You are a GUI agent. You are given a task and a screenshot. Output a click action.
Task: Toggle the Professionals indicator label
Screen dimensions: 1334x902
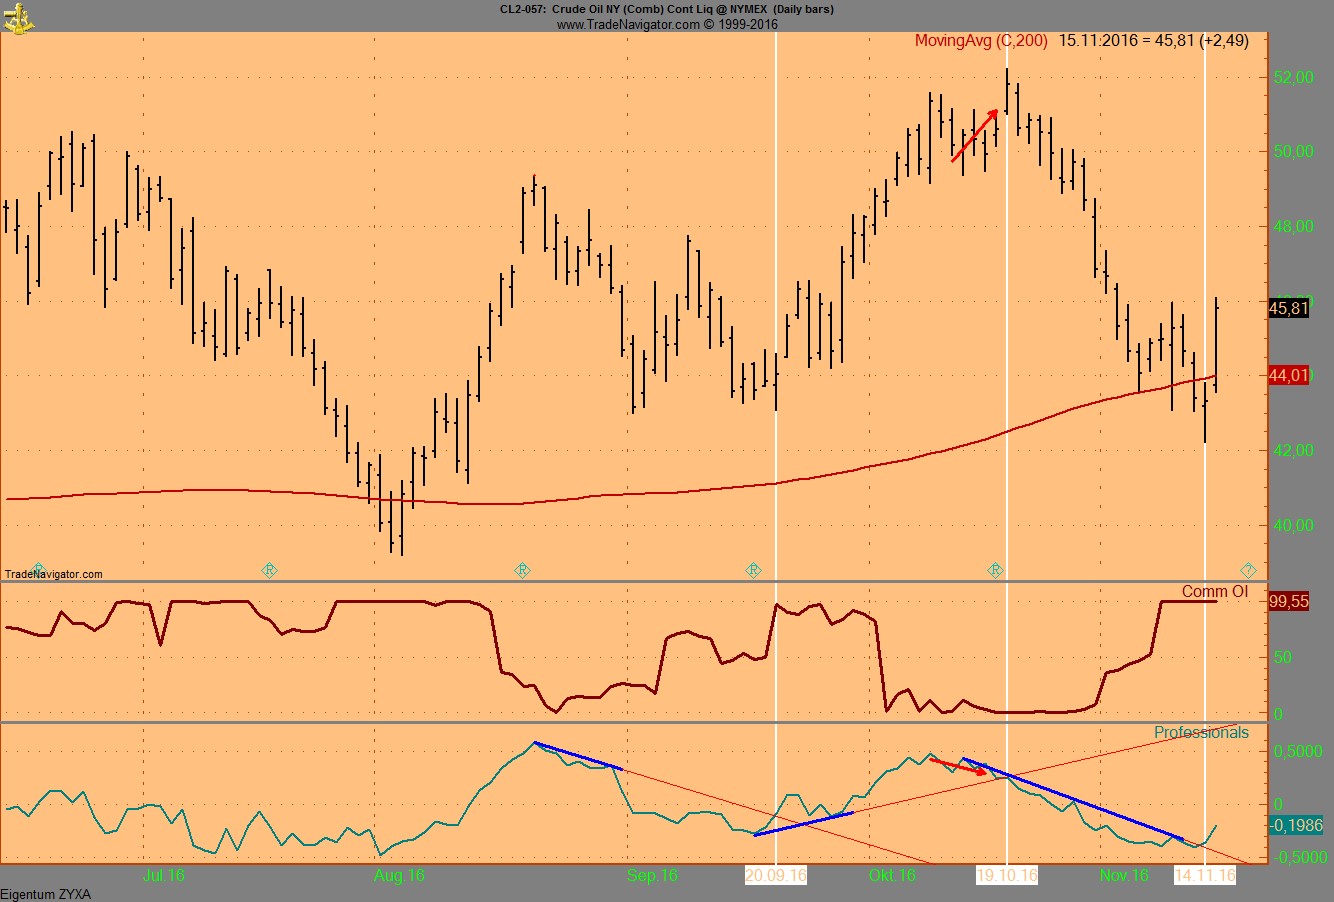[1201, 731]
